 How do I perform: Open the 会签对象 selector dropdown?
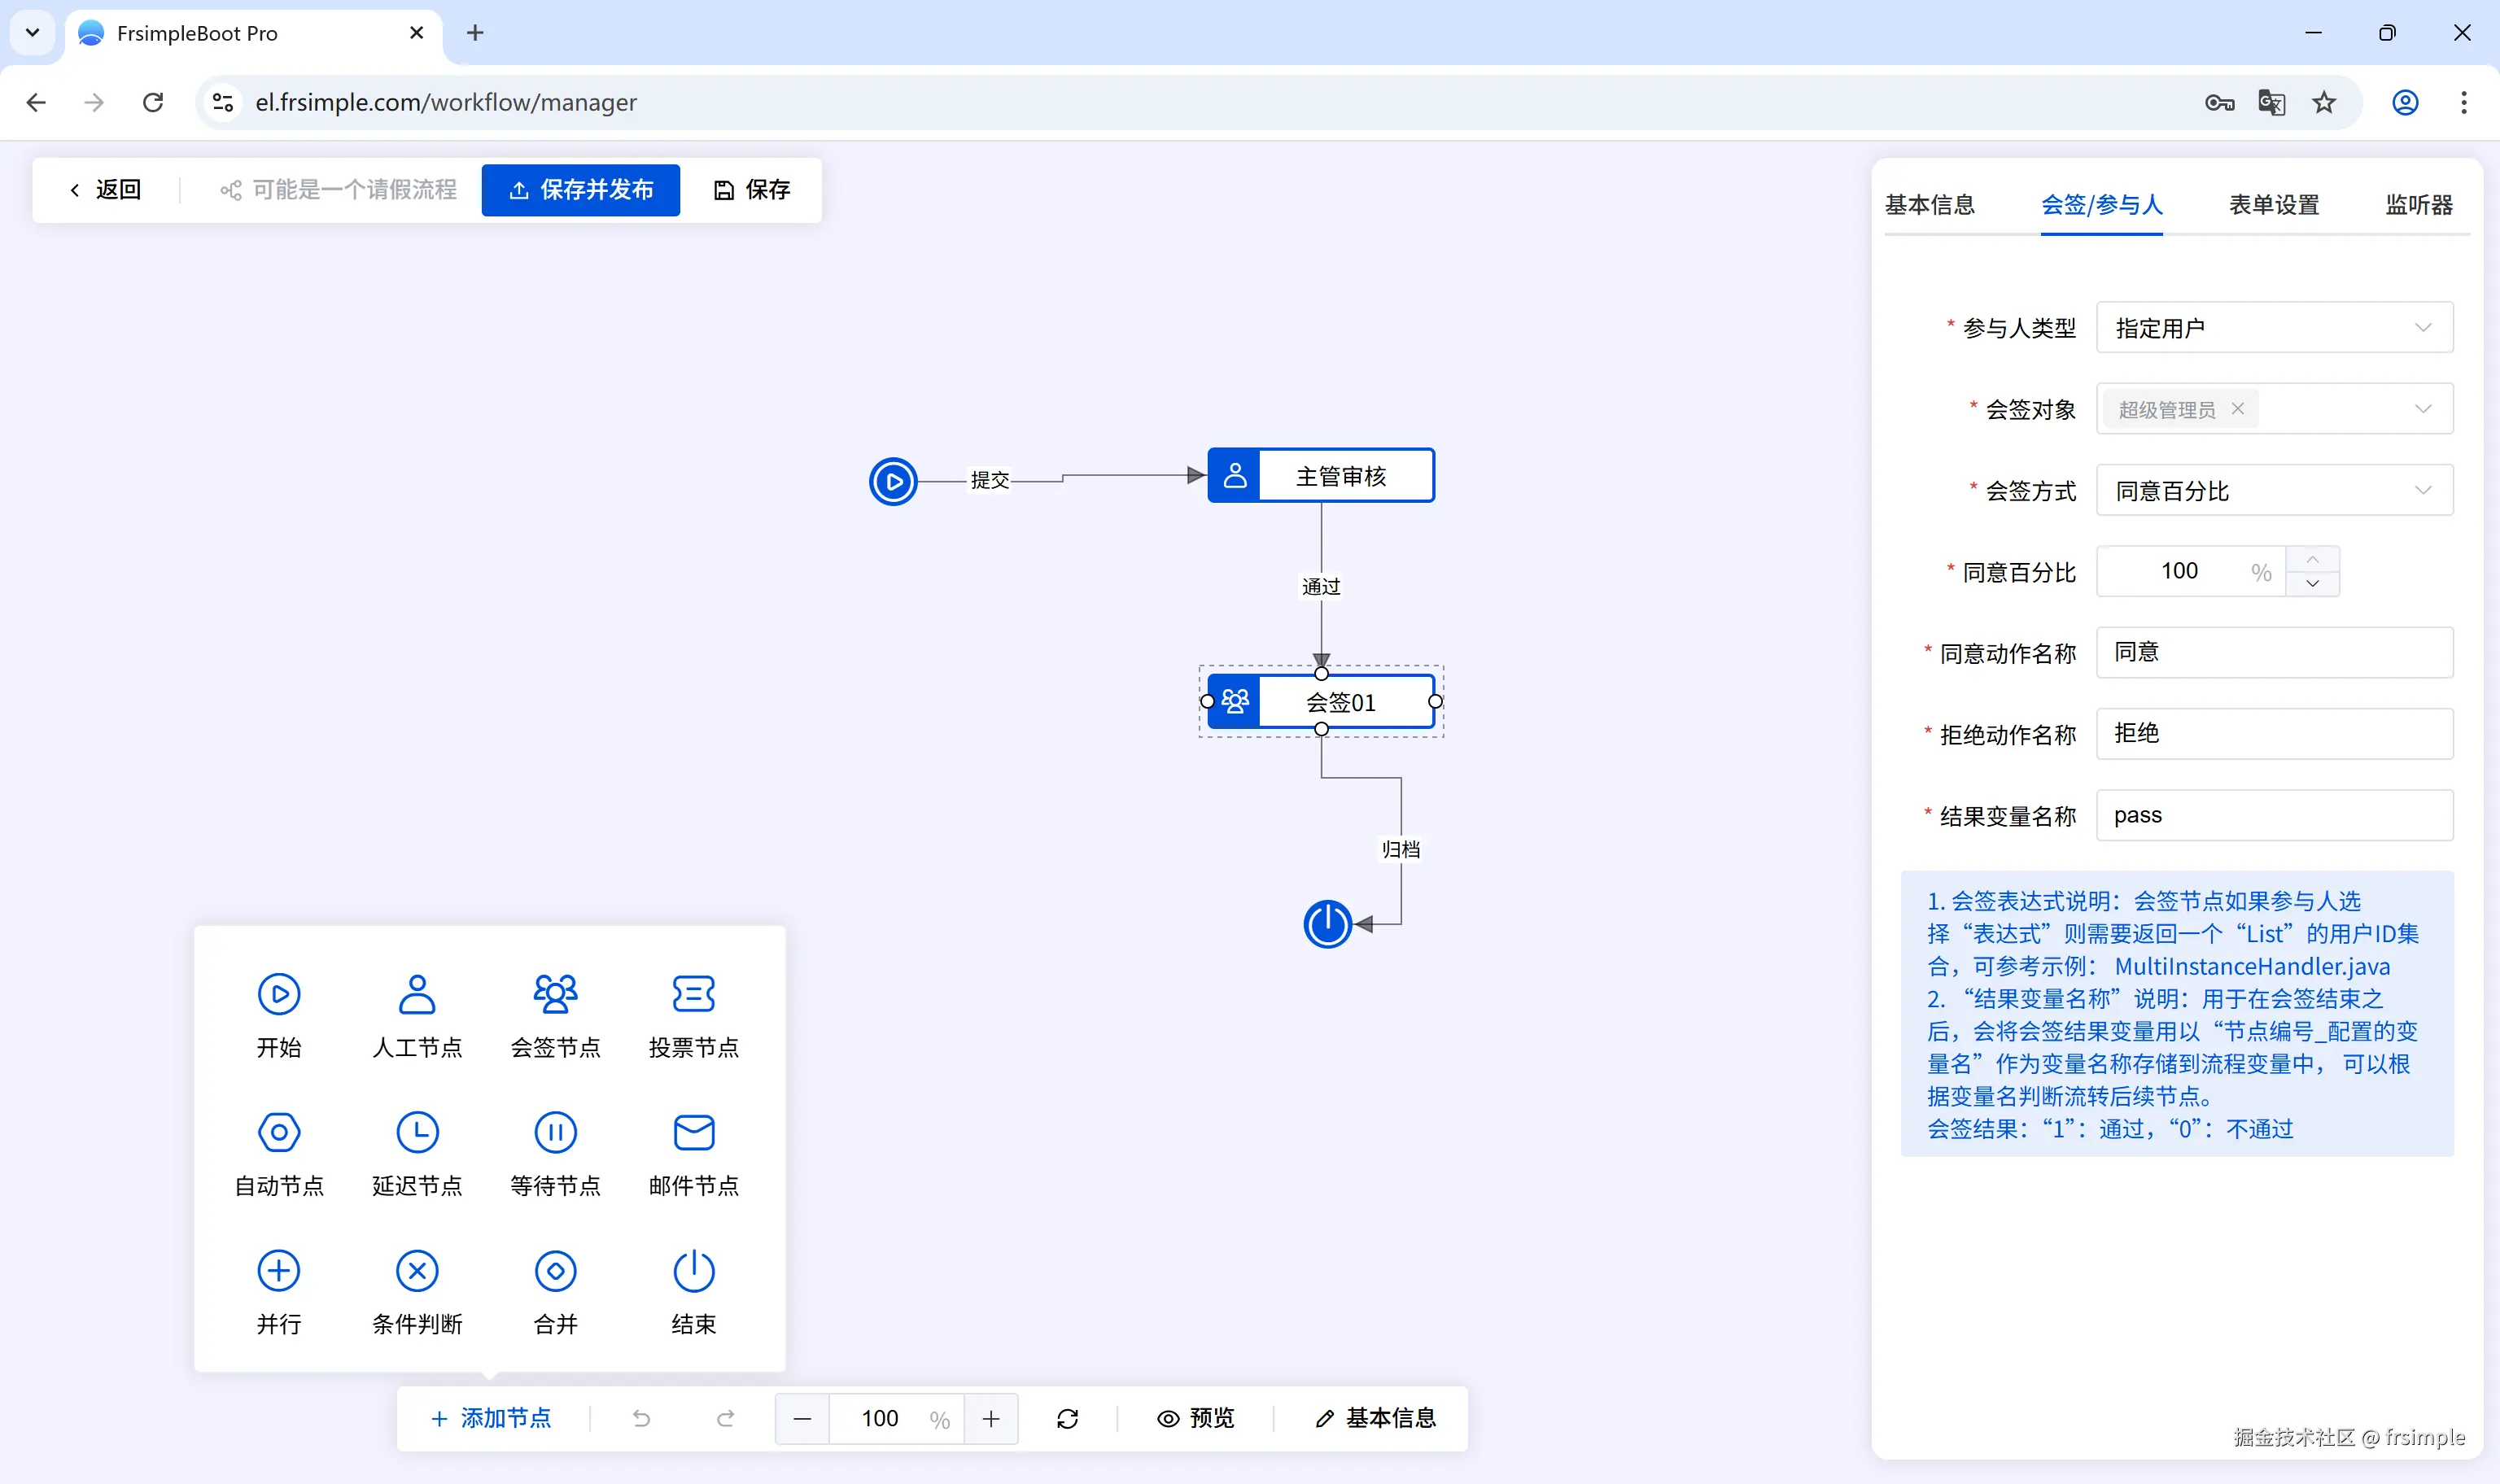(x=2421, y=409)
